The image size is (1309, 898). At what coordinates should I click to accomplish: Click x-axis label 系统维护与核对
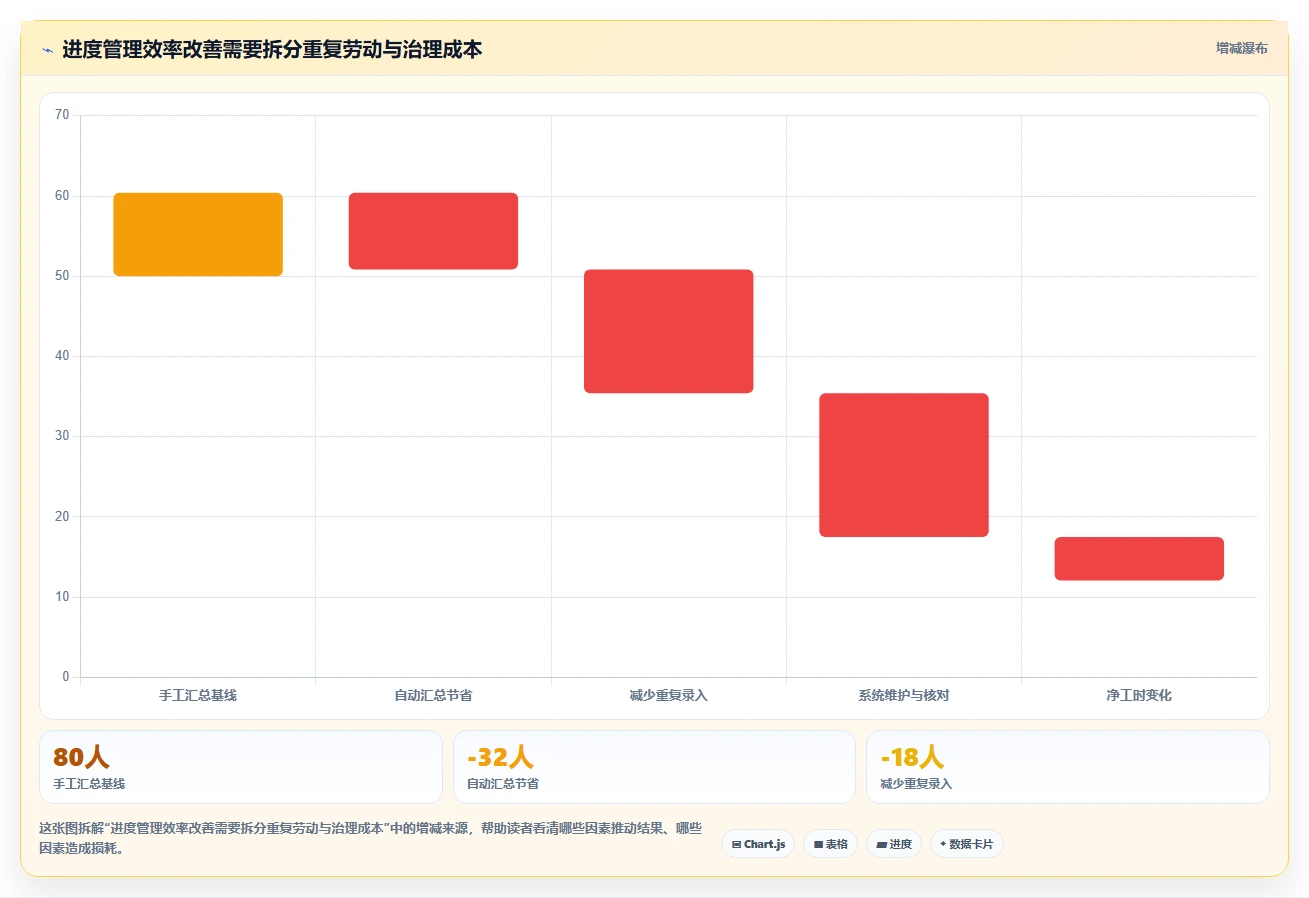coord(904,695)
